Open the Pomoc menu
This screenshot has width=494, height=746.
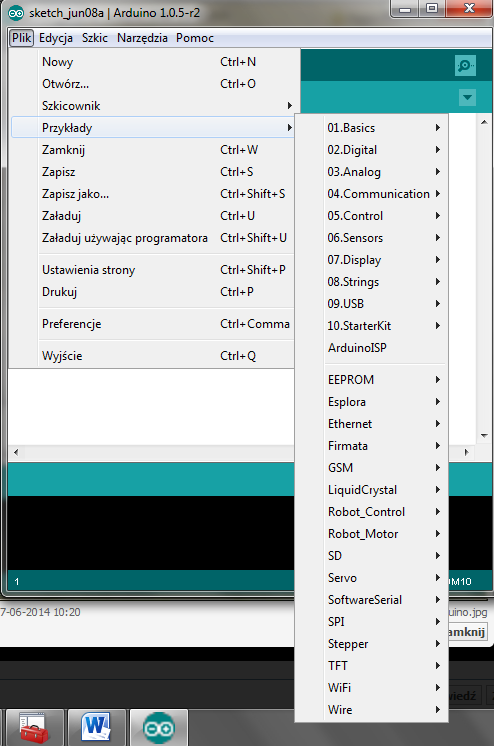[x=195, y=38]
